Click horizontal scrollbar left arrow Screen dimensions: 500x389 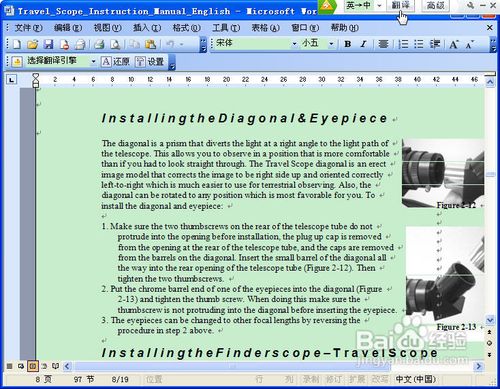pos(67,366)
